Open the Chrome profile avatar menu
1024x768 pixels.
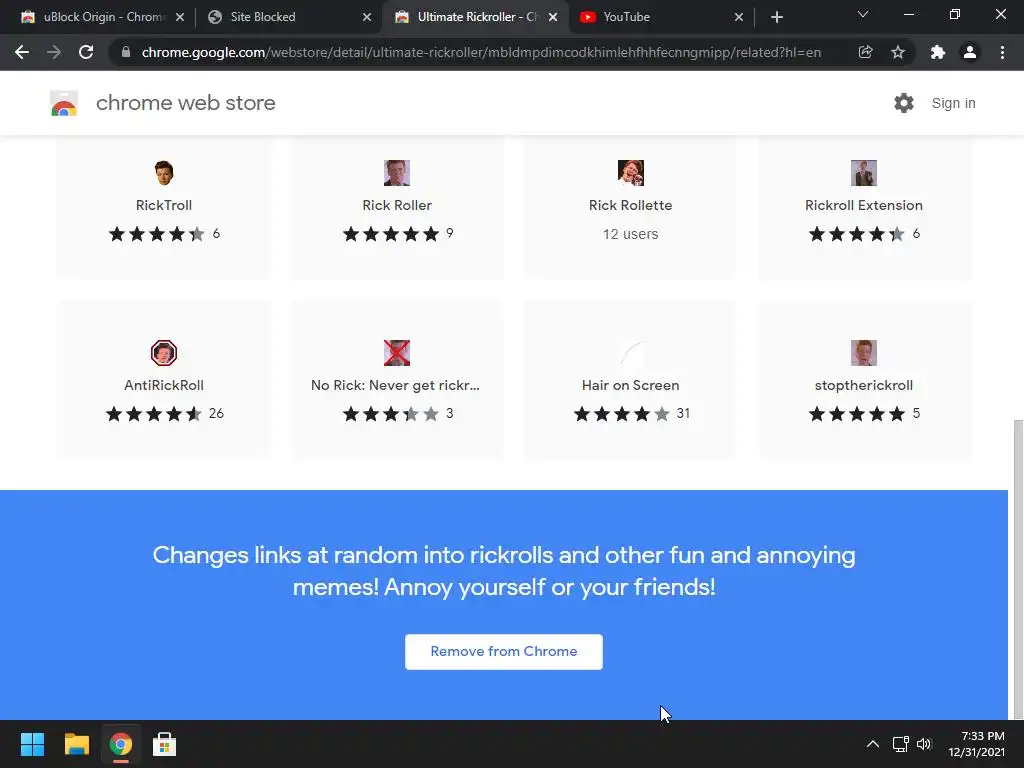point(970,52)
